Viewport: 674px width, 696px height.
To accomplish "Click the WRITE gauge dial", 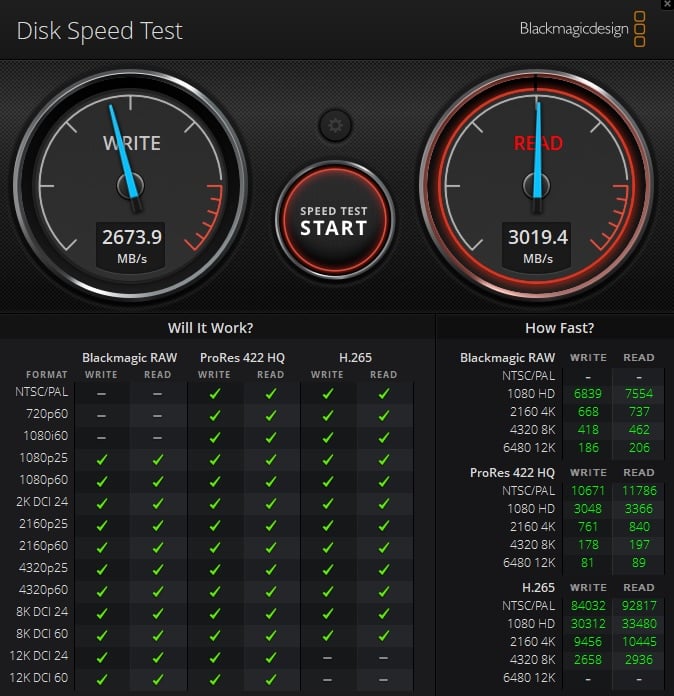I will click(131, 185).
